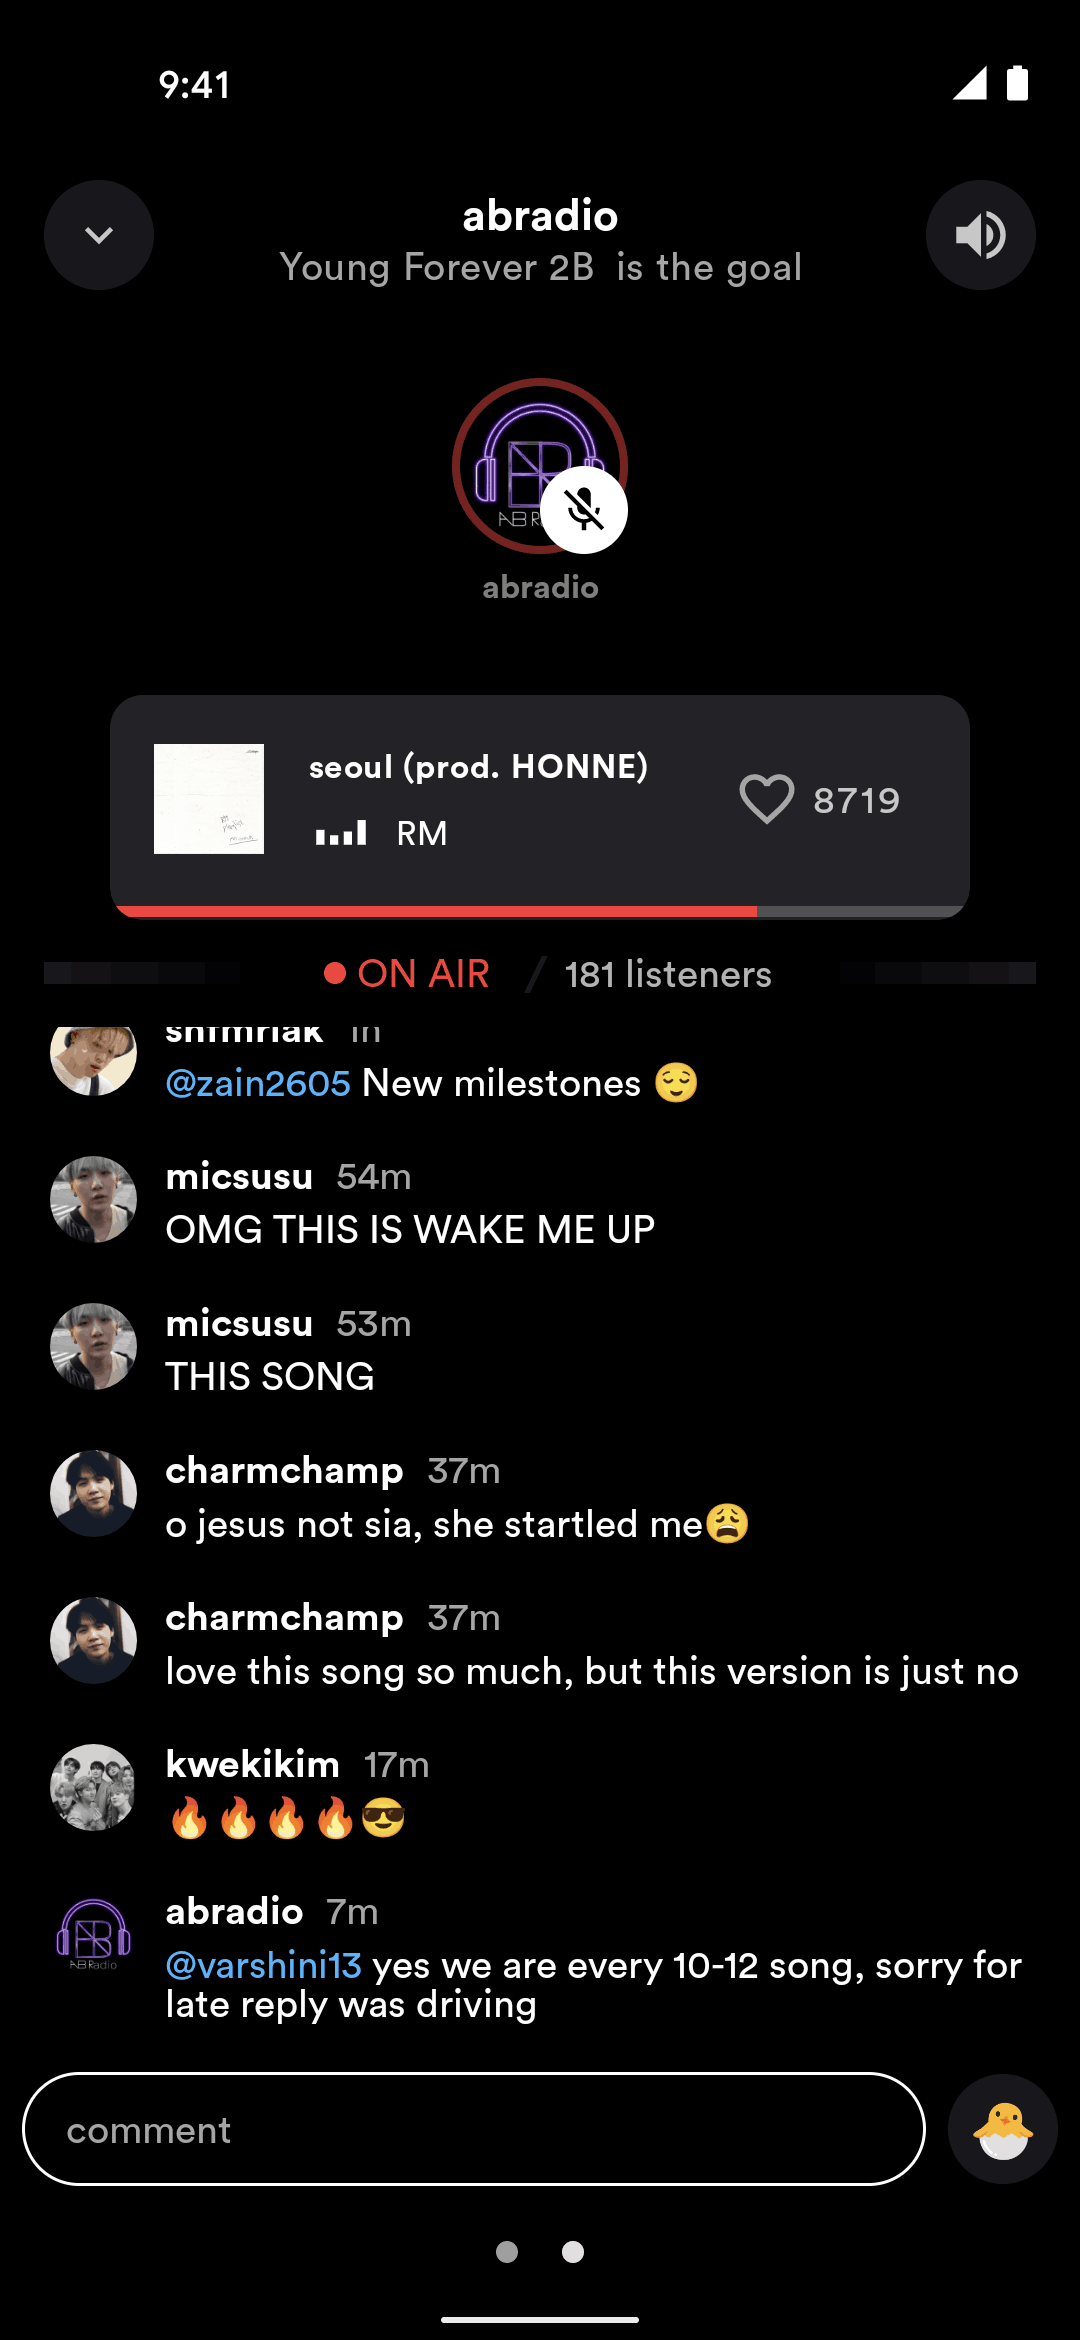
Task: View micsusu's avatar on the WAKE ME UP comment
Action: (94, 1199)
